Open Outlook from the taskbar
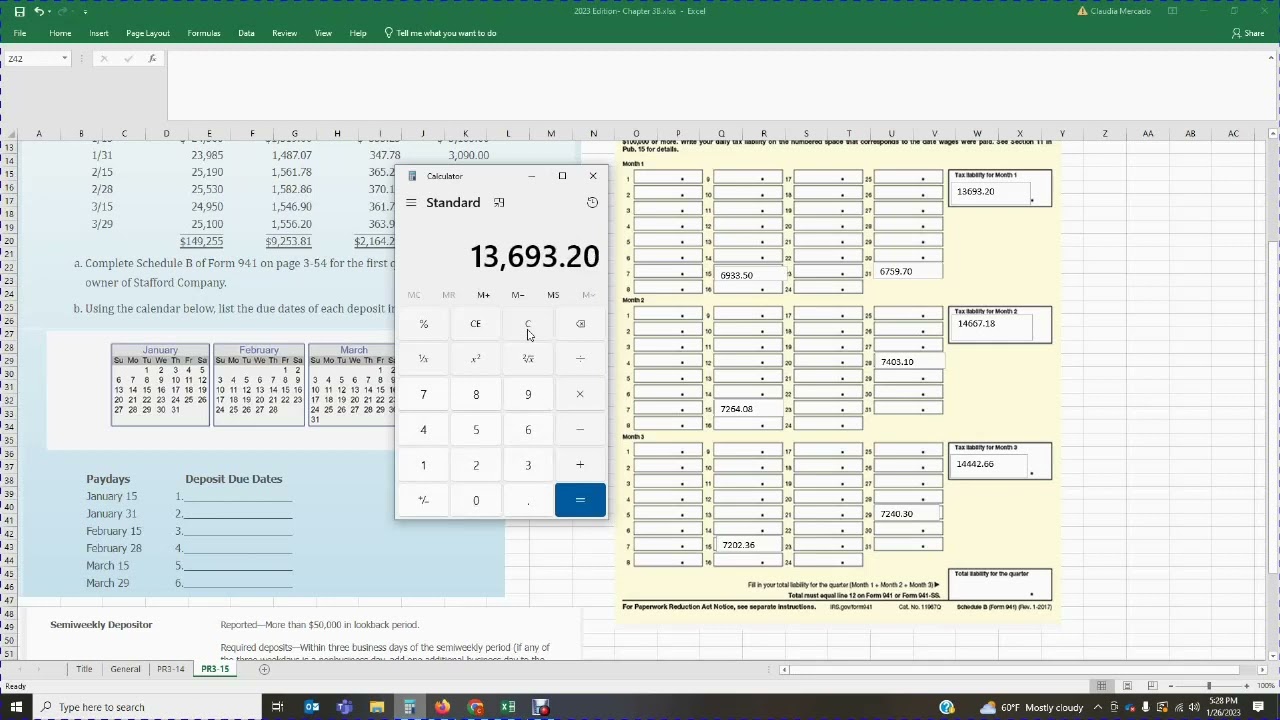1280x720 pixels. (x=312, y=707)
